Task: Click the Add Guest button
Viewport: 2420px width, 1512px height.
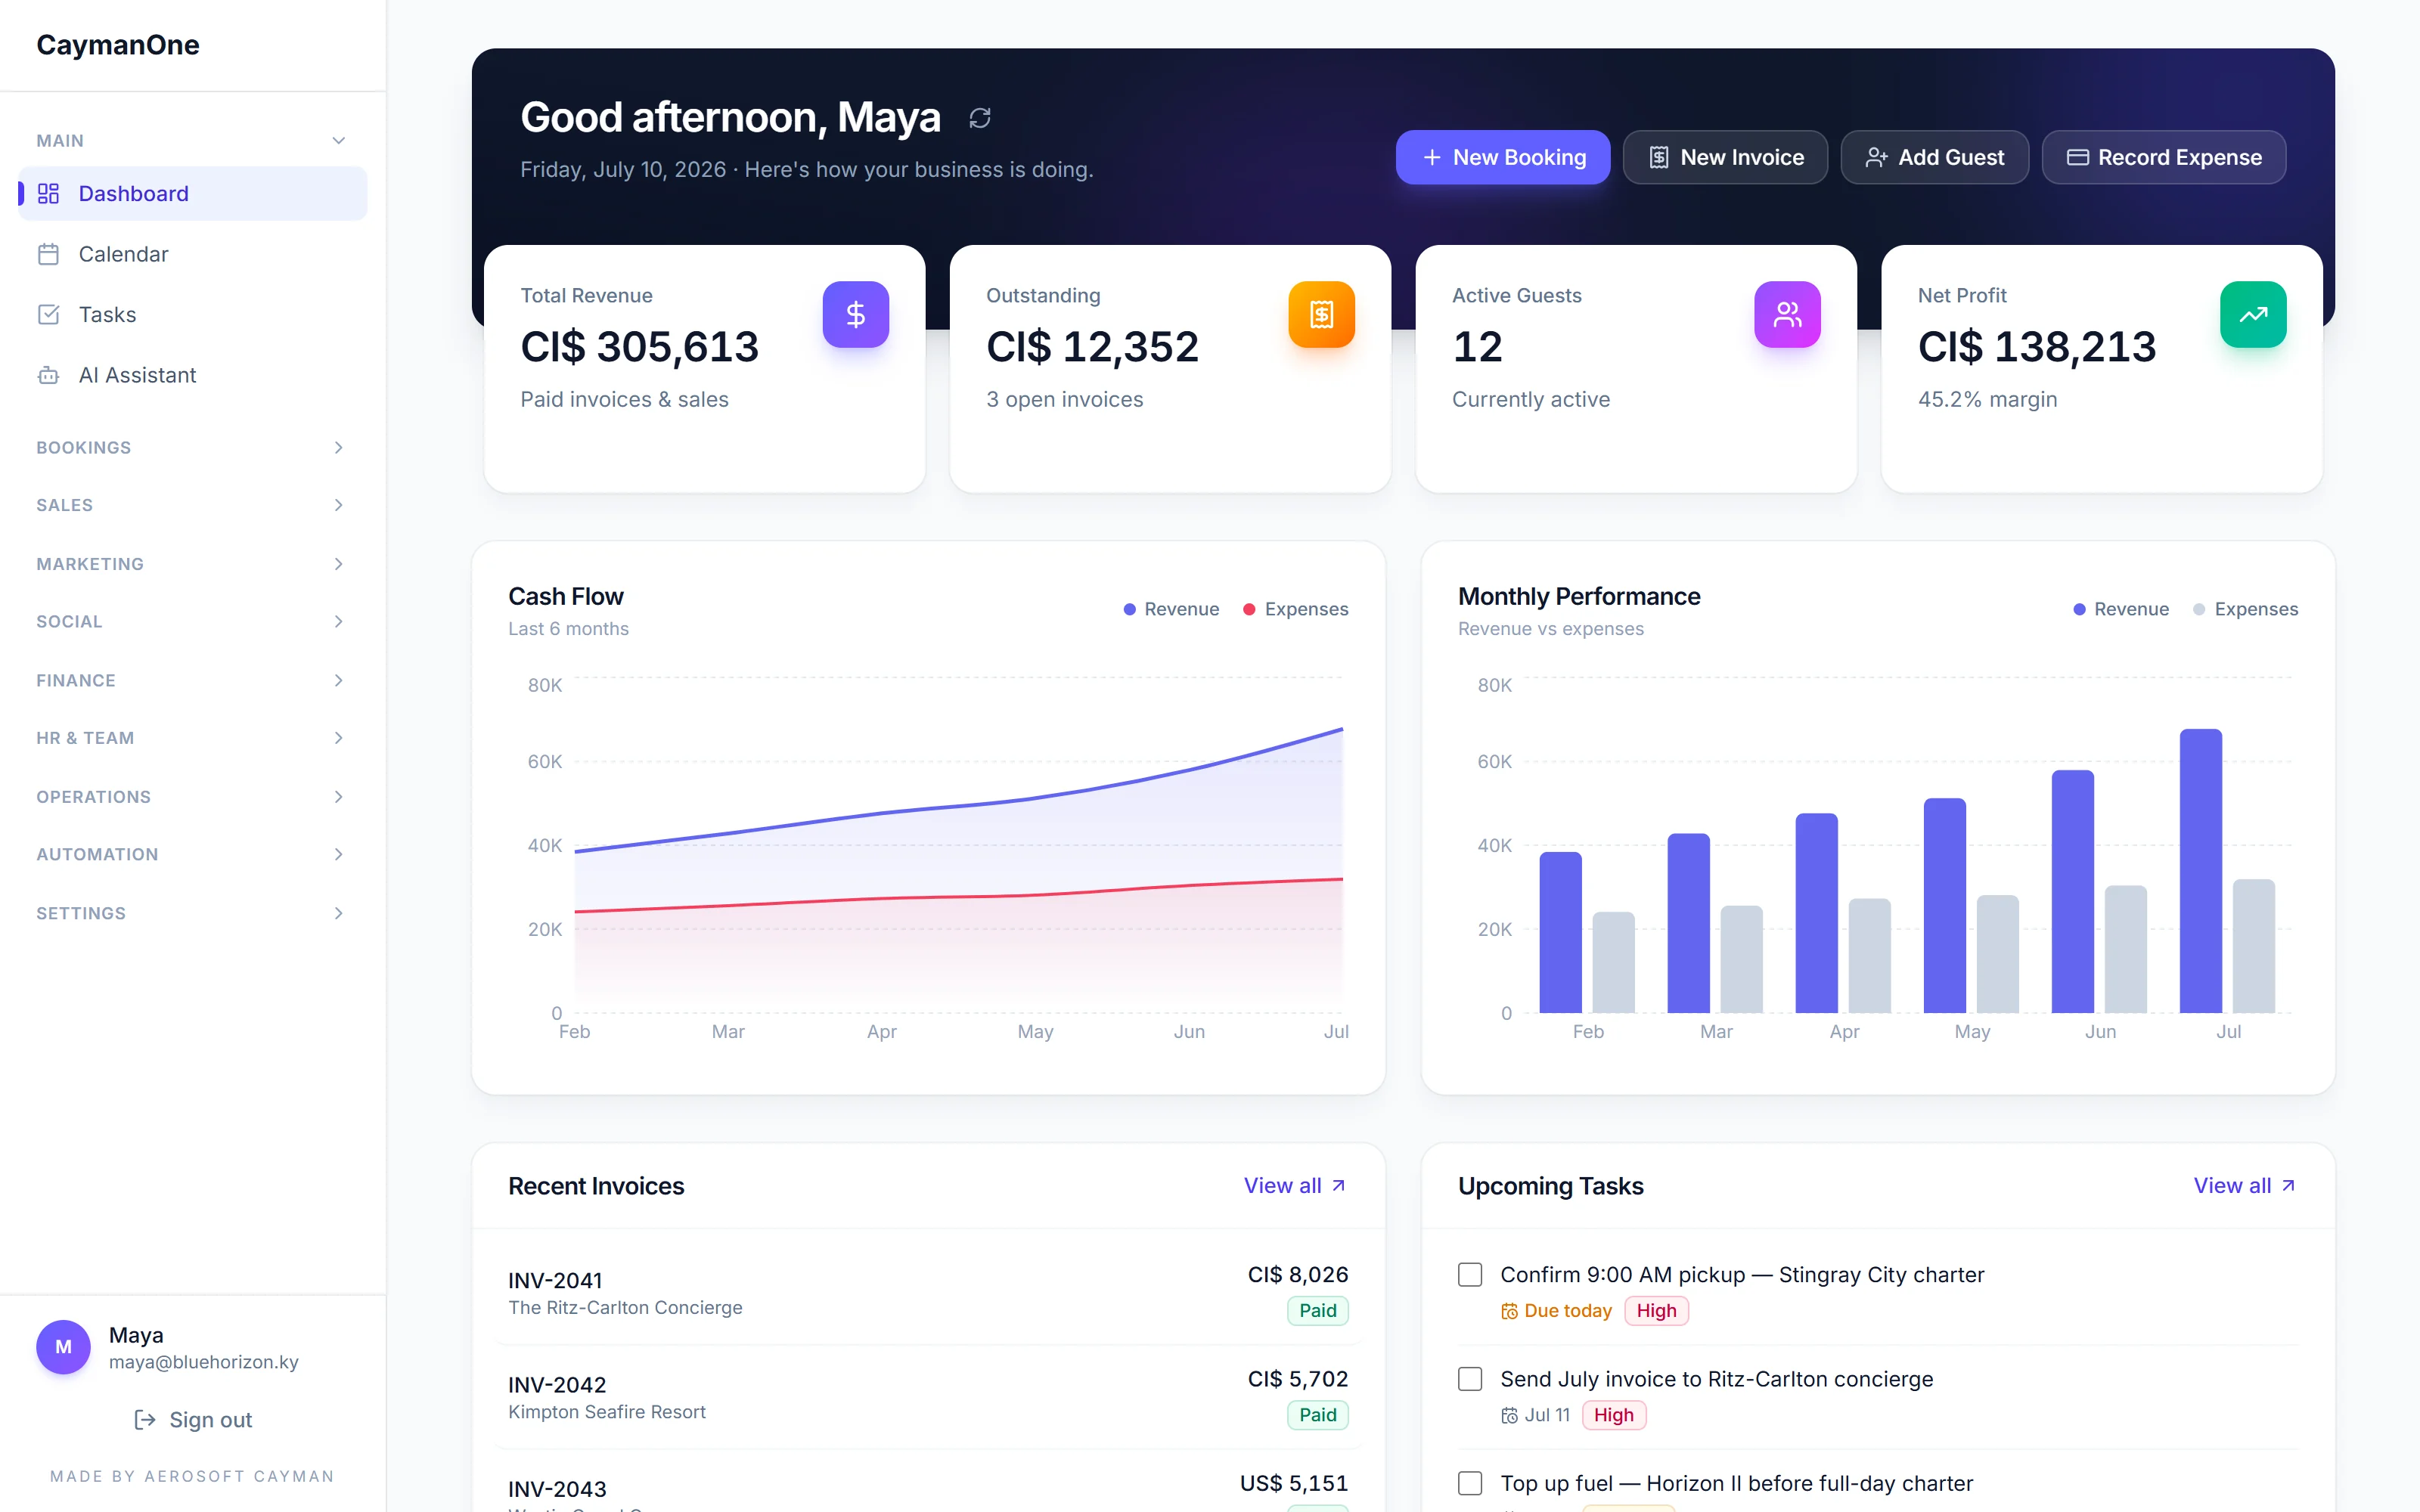Action: tap(1934, 157)
